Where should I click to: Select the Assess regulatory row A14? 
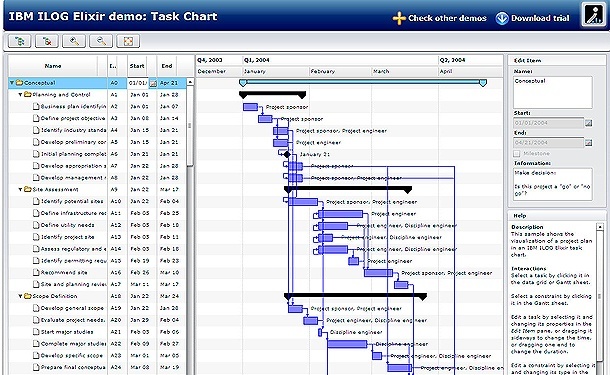click(x=97, y=249)
